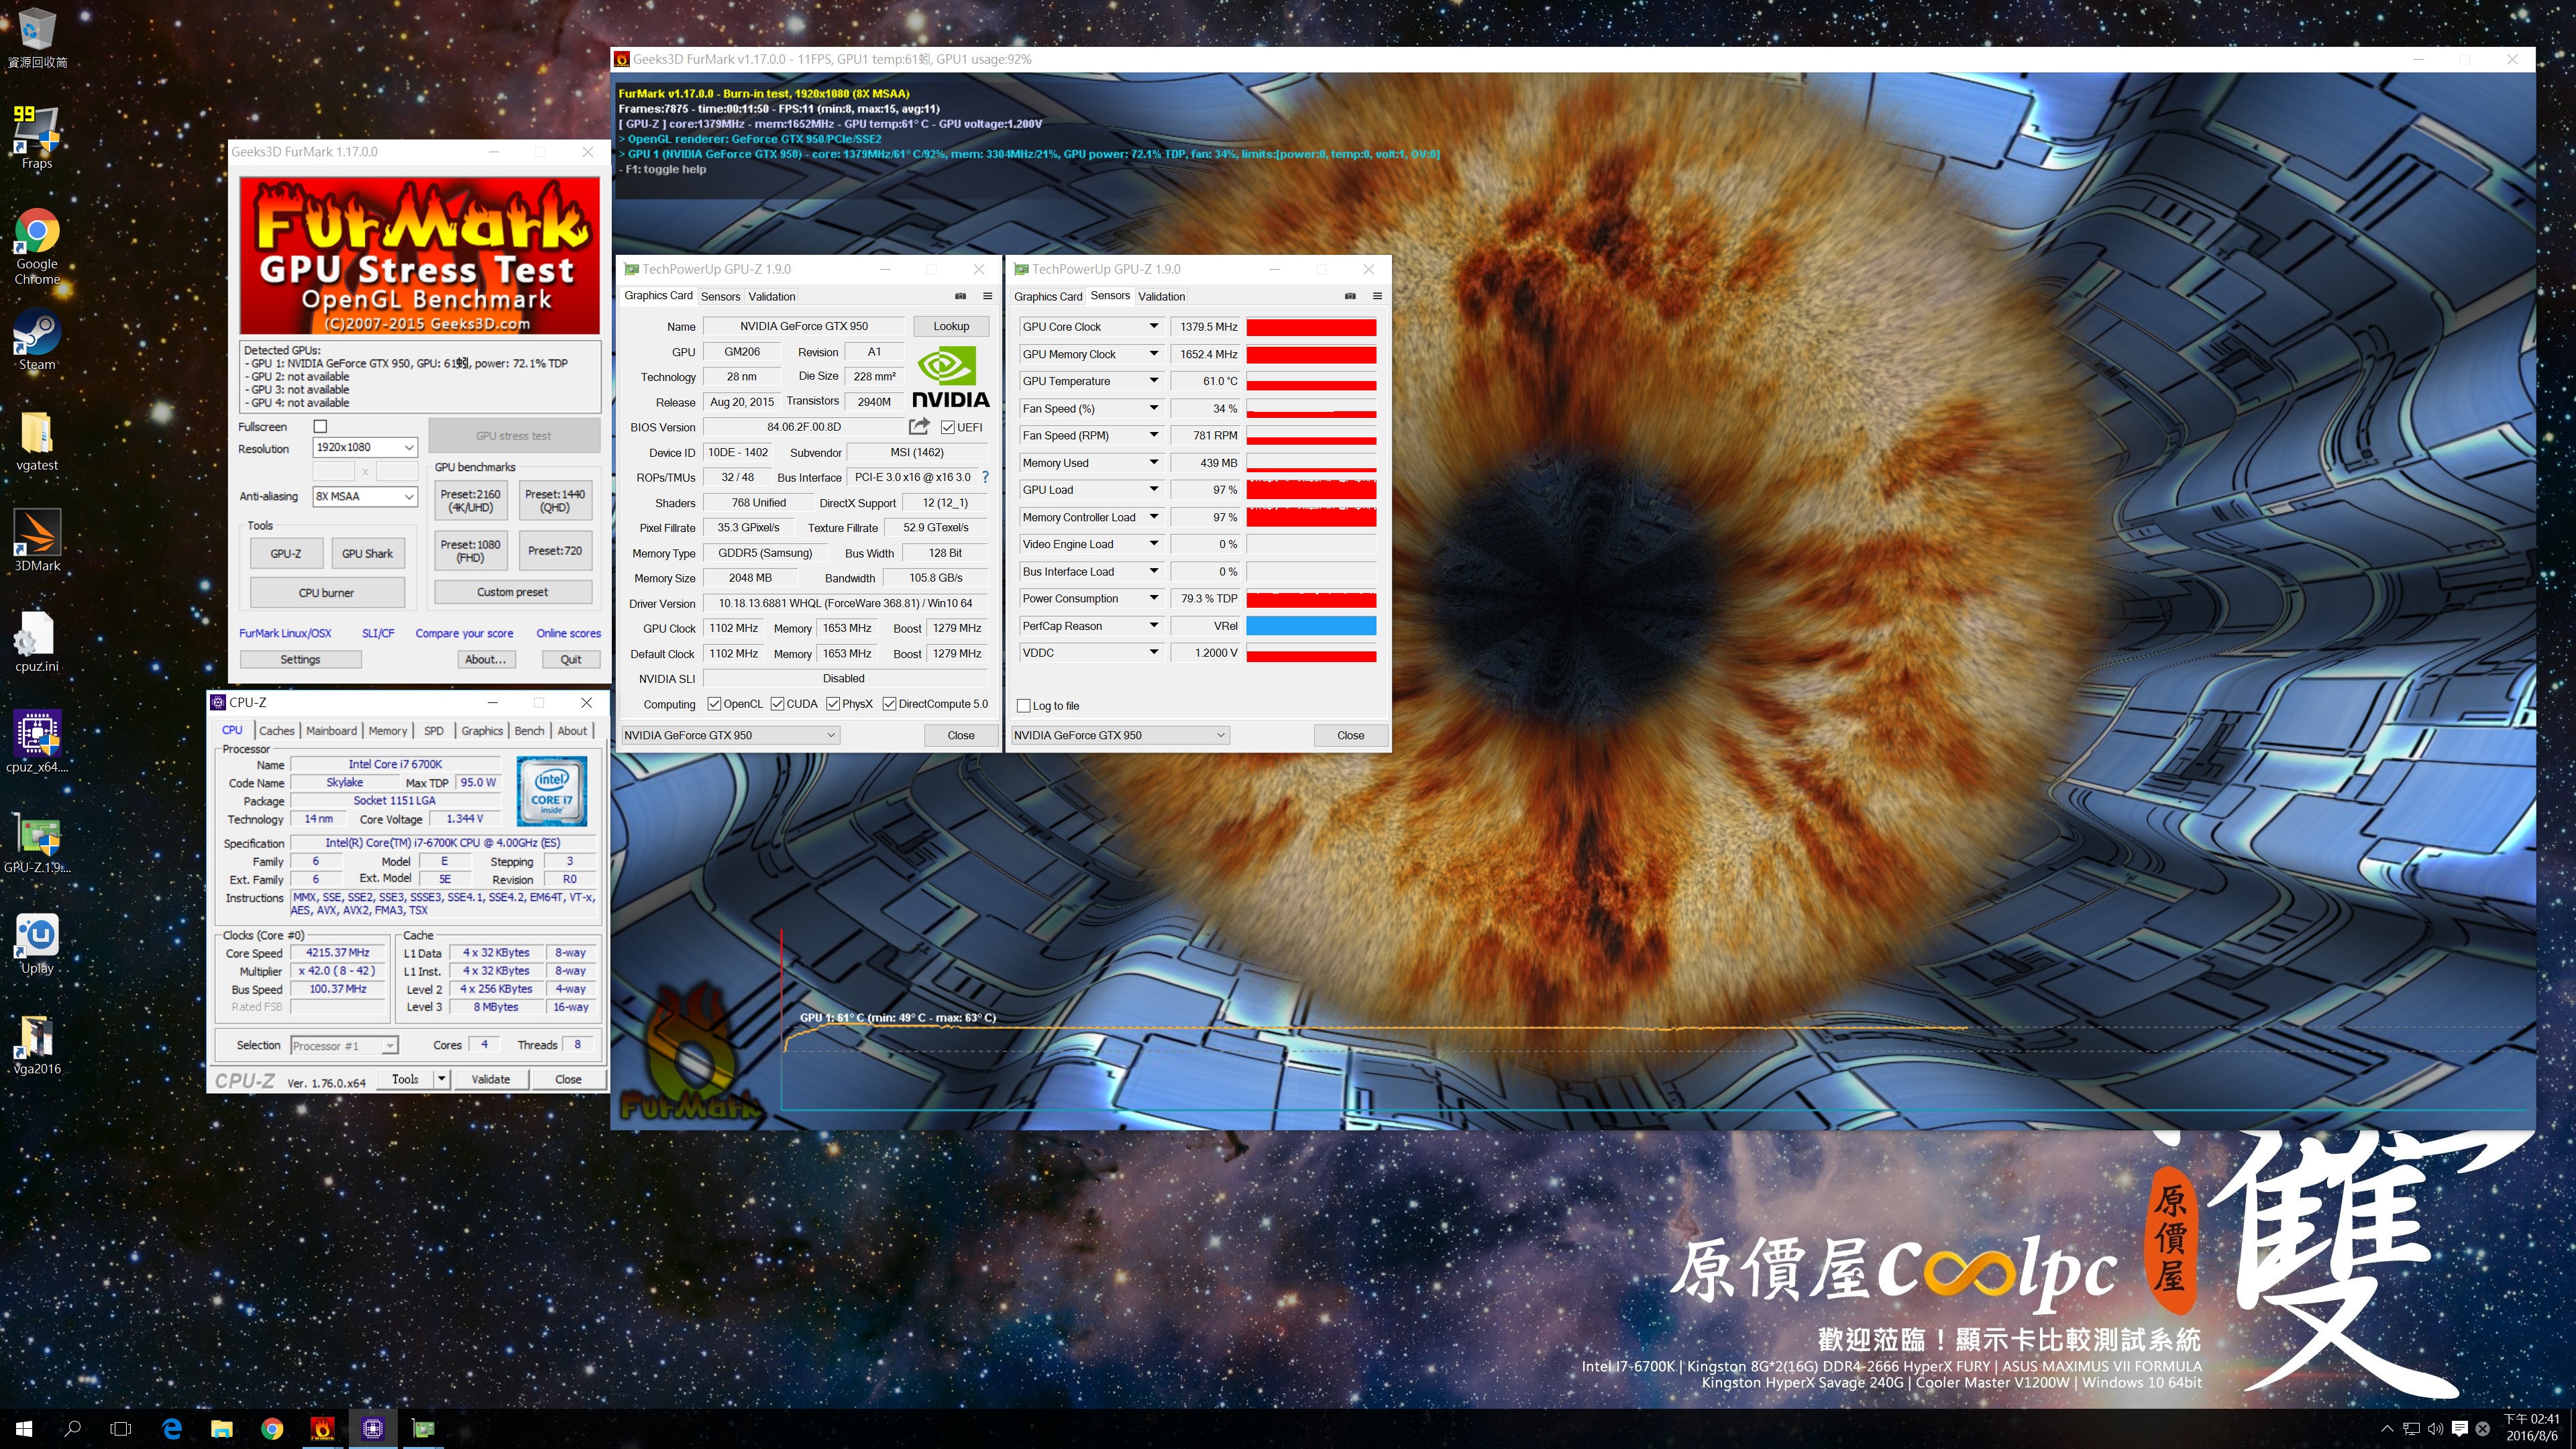Click the BIOS share/export icon in GPU-Z
Screen dimensions: 2576x1449
918,427
